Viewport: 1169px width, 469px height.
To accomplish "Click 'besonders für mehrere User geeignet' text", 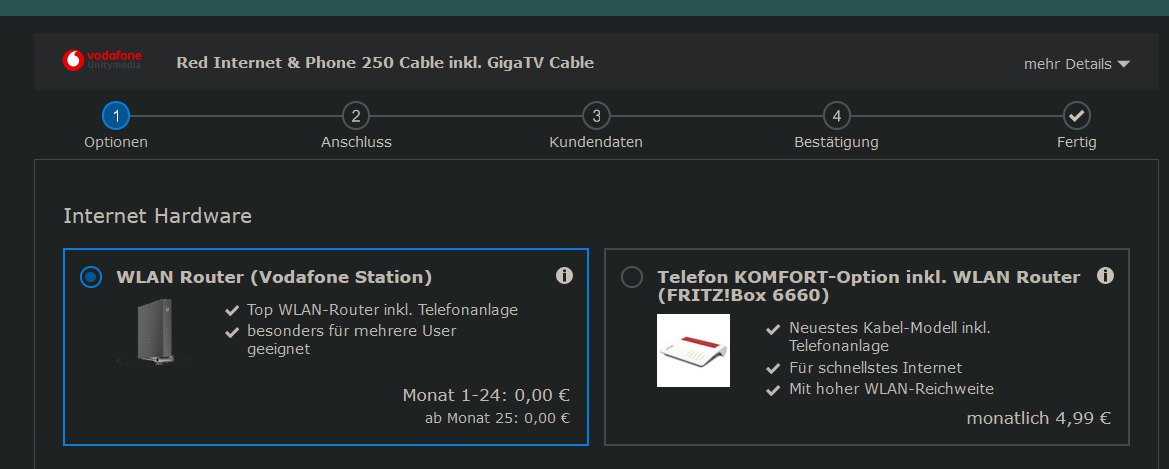I will 352,339.
